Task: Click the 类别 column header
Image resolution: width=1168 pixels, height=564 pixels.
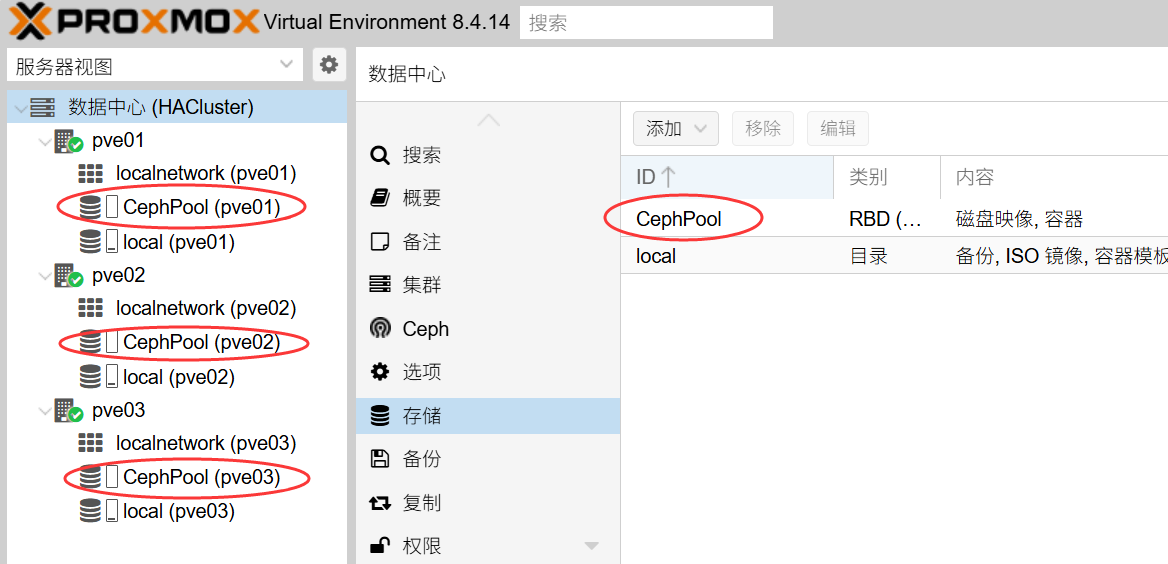Action: (887, 177)
